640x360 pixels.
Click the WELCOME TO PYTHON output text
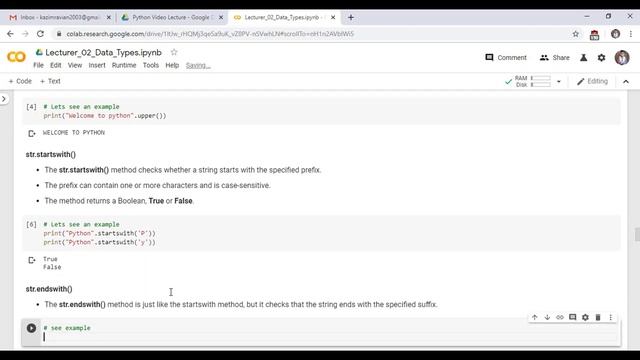pyautogui.click(x=74, y=133)
